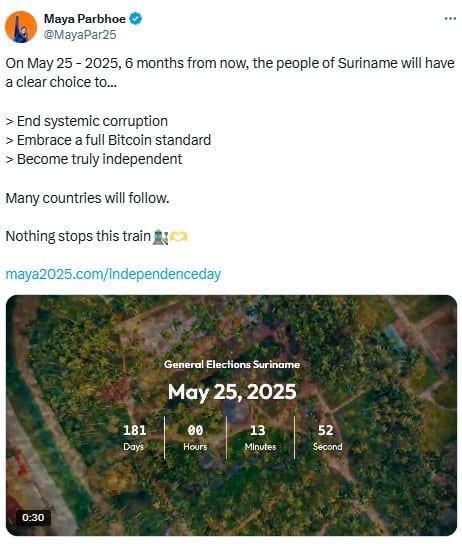
Task: Click the 52 Second countdown counter
Action: 327,438
